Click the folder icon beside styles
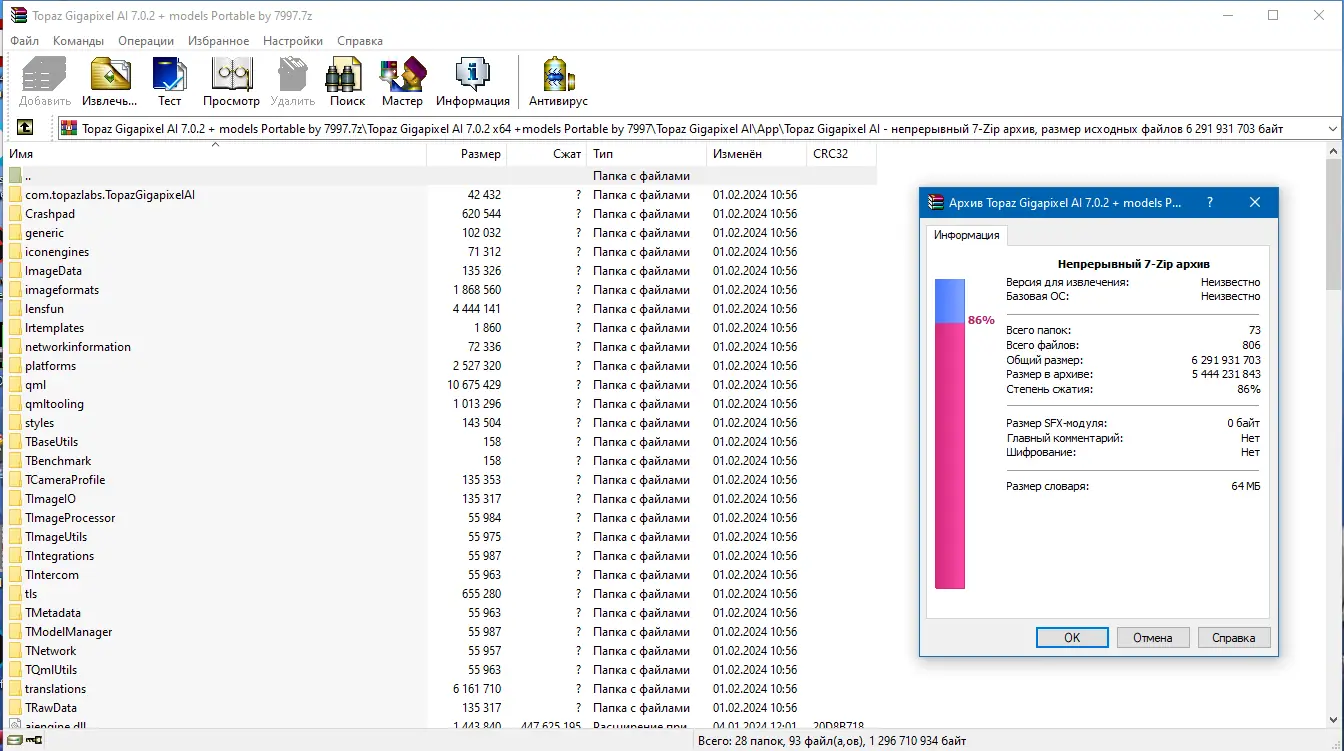The image size is (1344, 751). coord(15,423)
